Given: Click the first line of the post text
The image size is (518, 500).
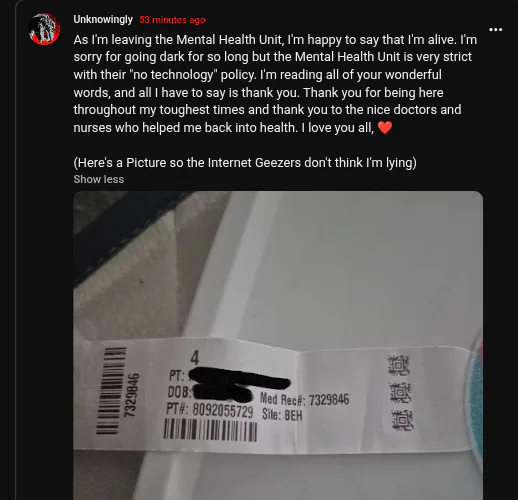Looking at the screenshot, I should click(x=275, y=40).
